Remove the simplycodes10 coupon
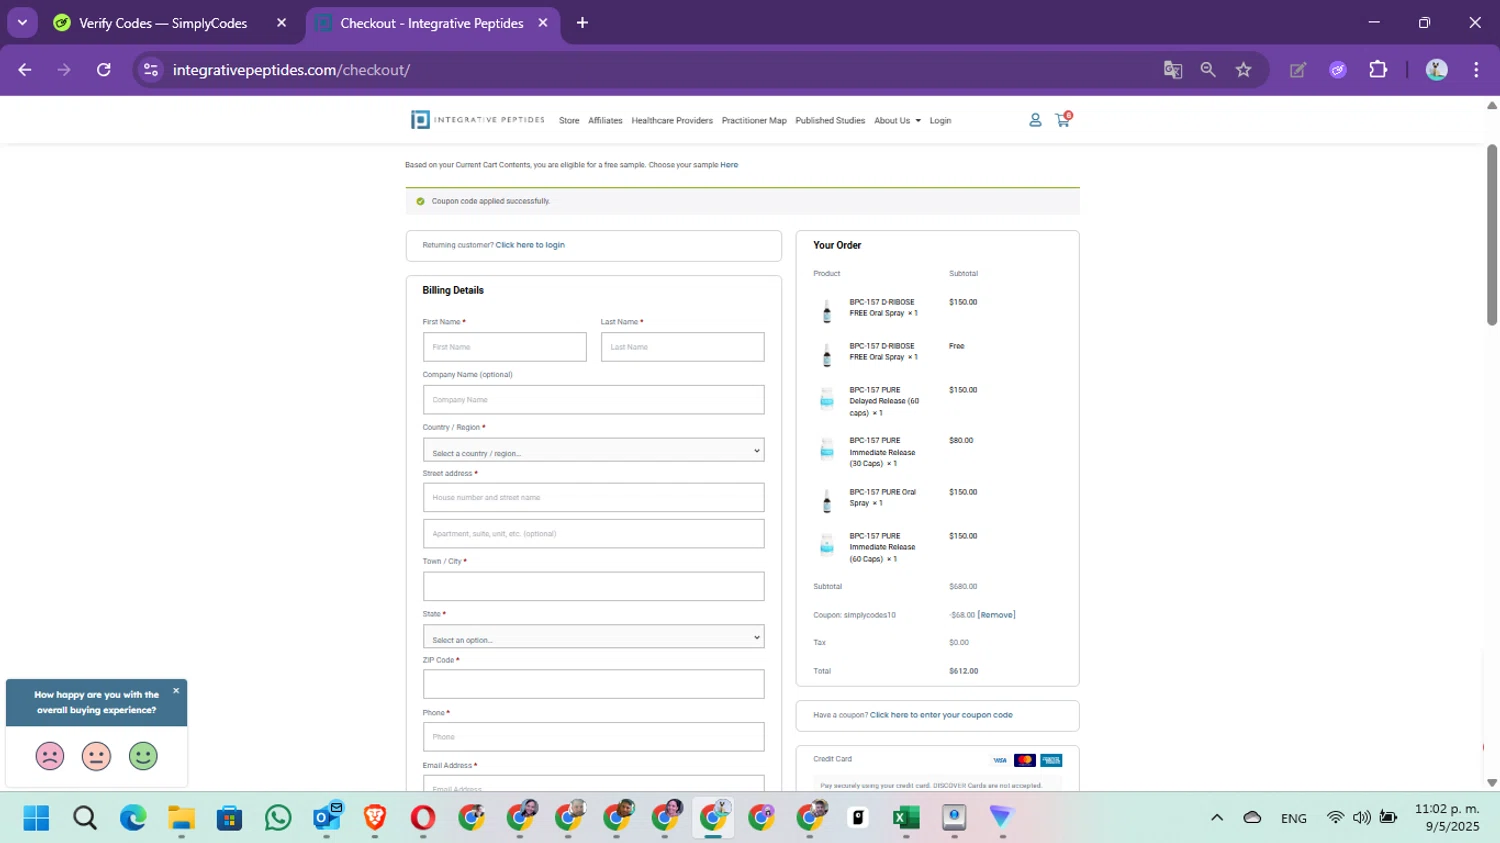1500x843 pixels. (996, 615)
